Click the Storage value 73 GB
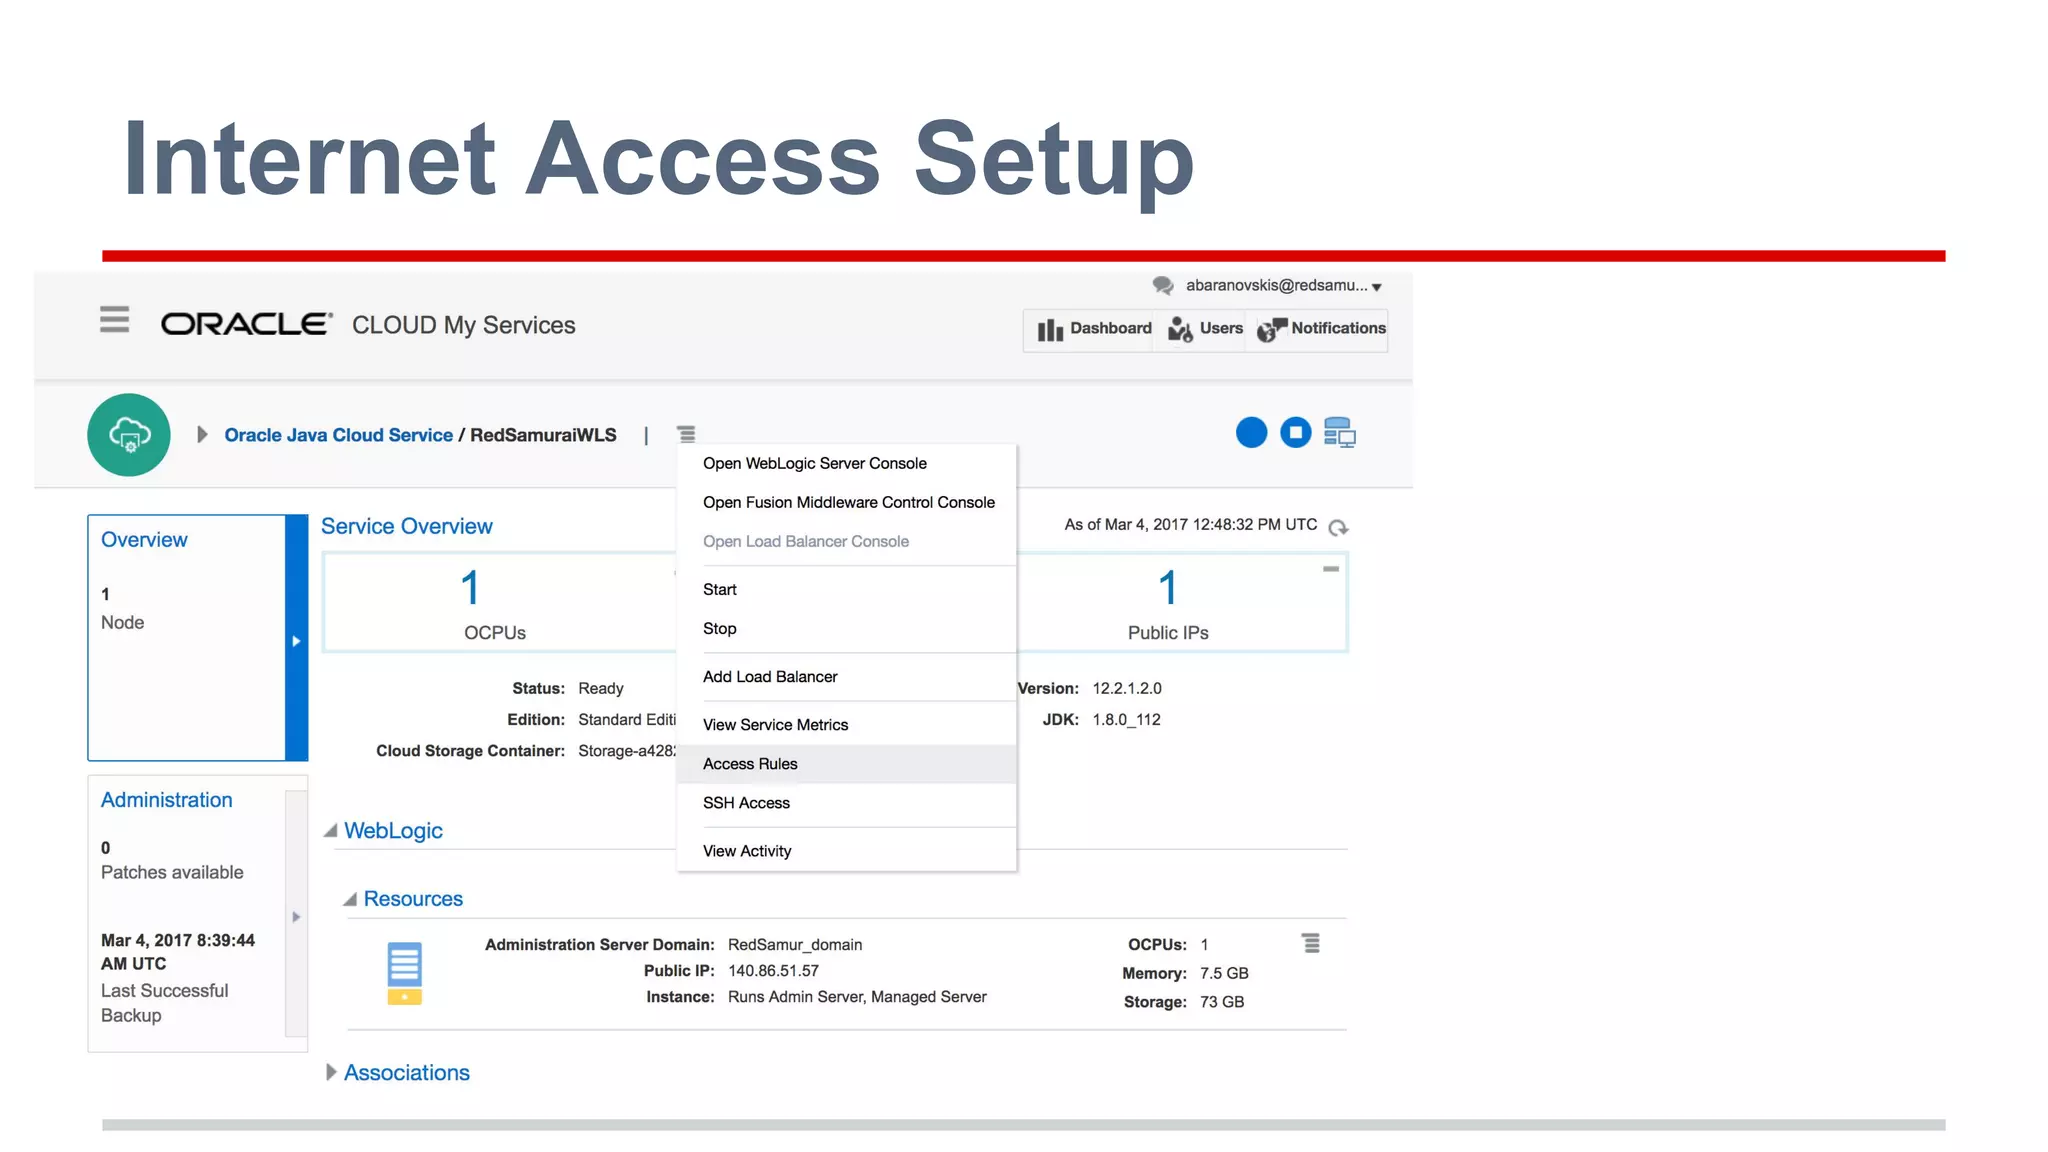The width and height of the screenshot is (2048, 1152). point(1222,1002)
